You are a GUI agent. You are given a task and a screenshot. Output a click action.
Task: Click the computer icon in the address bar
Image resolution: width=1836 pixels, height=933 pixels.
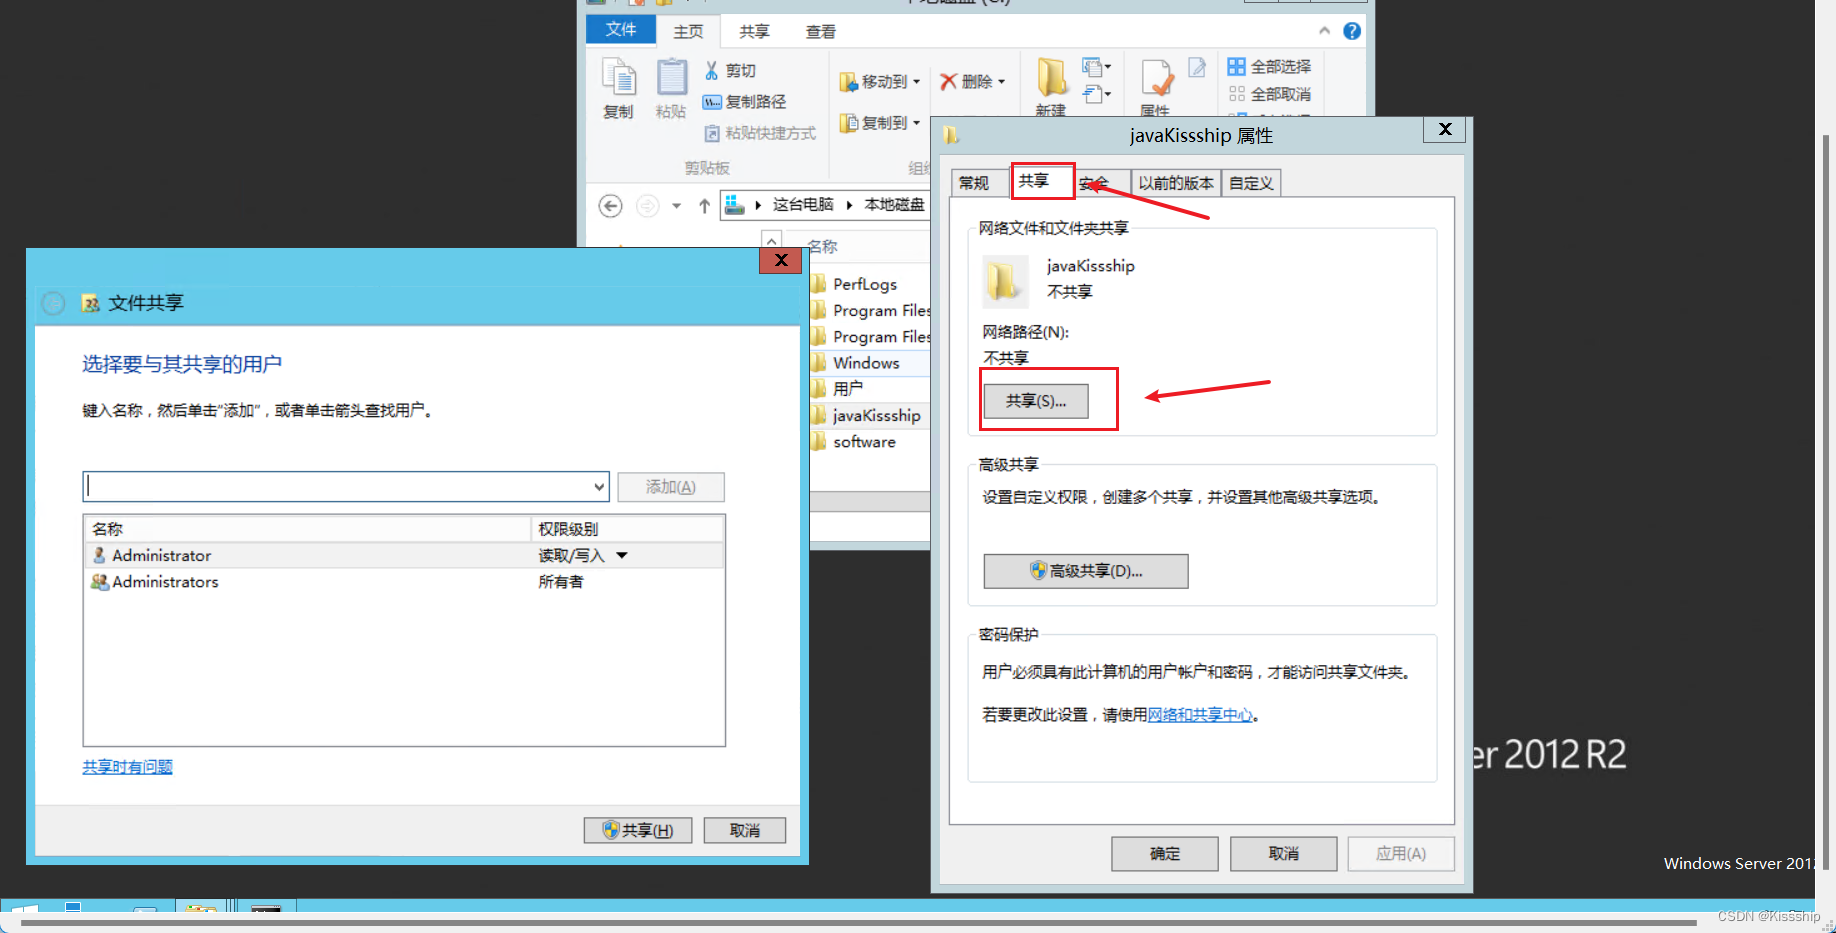click(735, 205)
